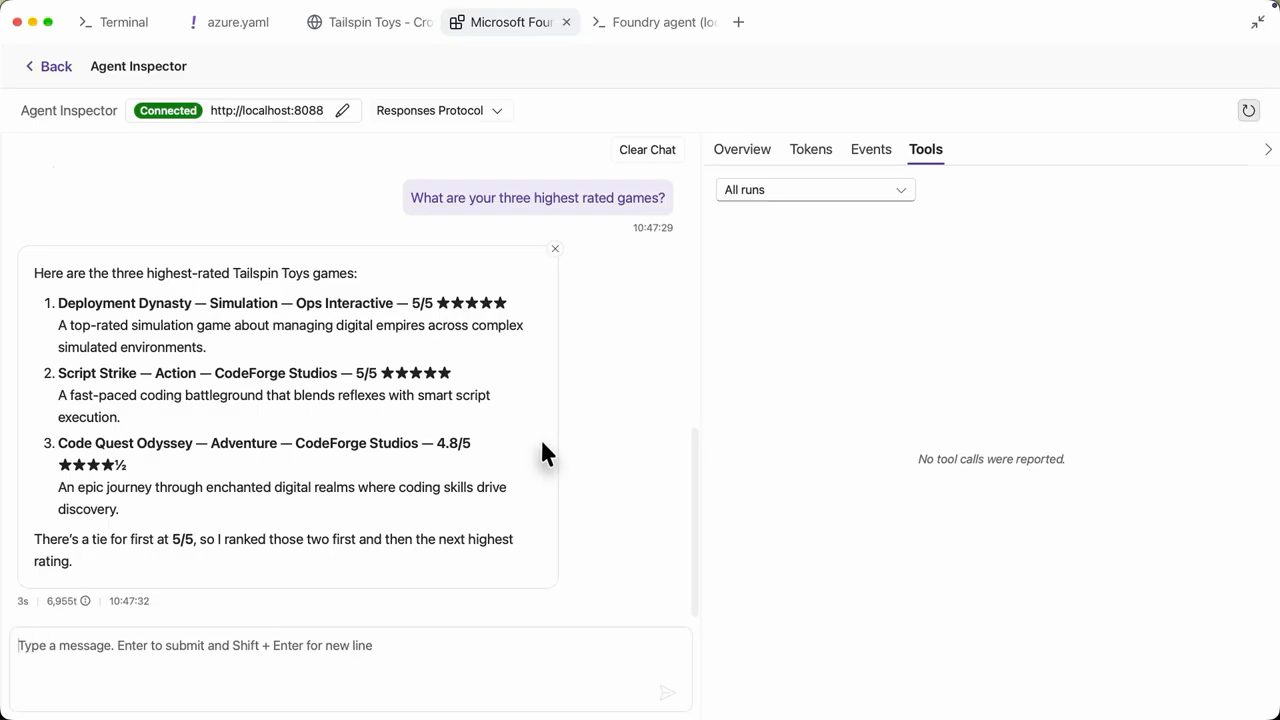1280x720 pixels.
Task: Go Back from the Agent Inspector
Action: 49,66
